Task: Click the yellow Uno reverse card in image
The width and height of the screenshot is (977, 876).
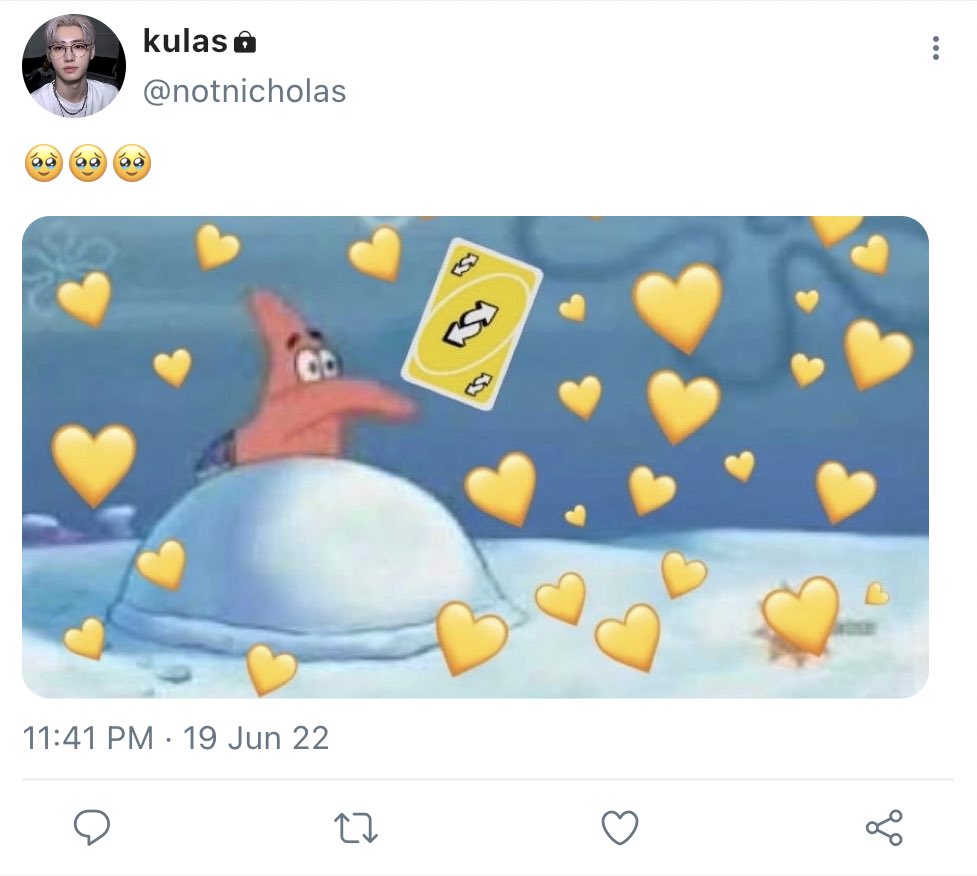Action: click(x=471, y=323)
